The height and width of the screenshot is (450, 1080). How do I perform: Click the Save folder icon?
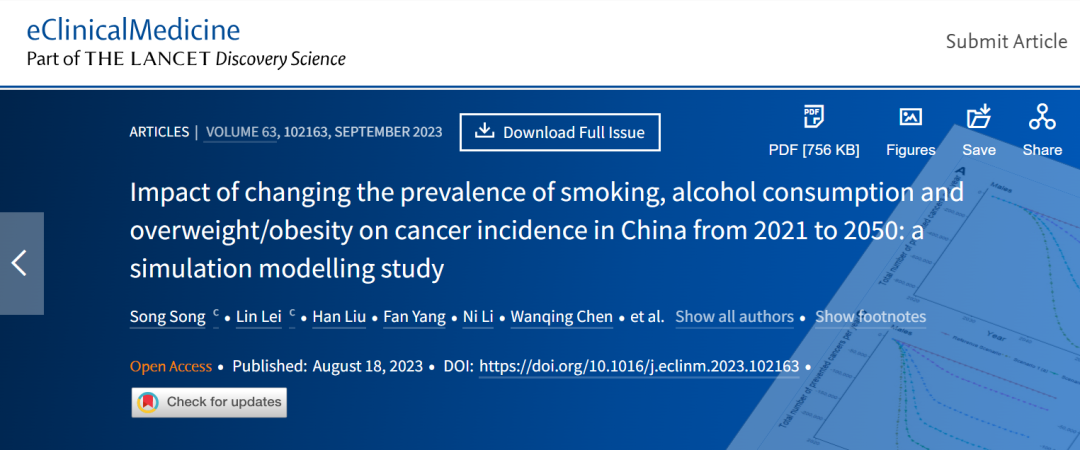click(x=978, y=117)
